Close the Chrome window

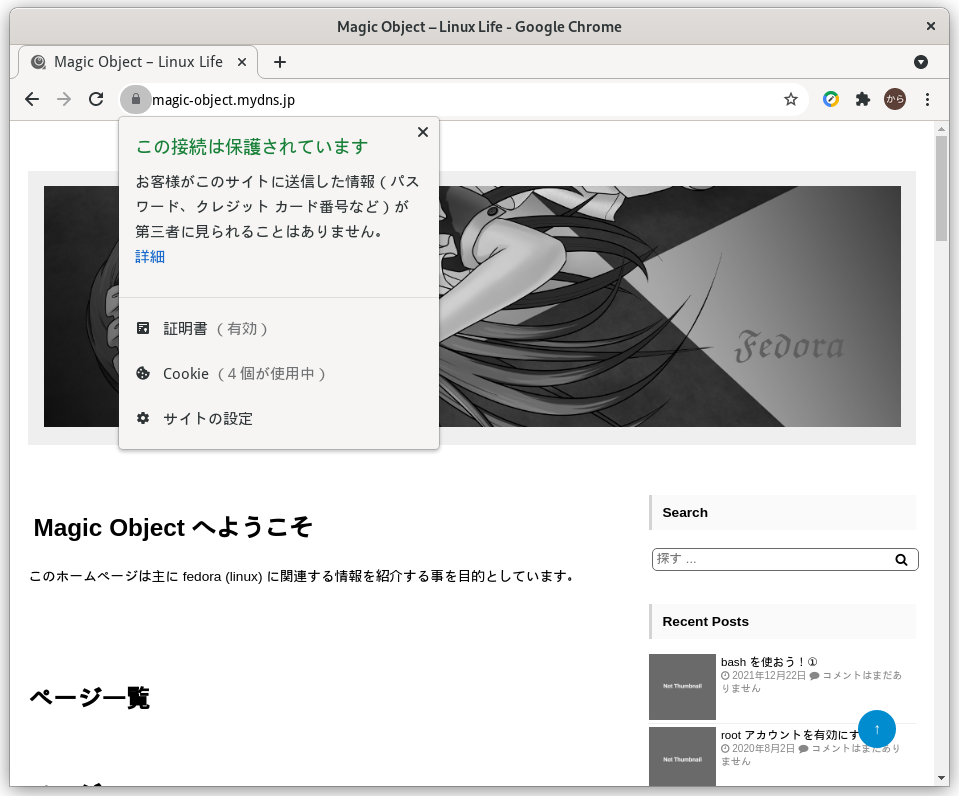[930, 26]
